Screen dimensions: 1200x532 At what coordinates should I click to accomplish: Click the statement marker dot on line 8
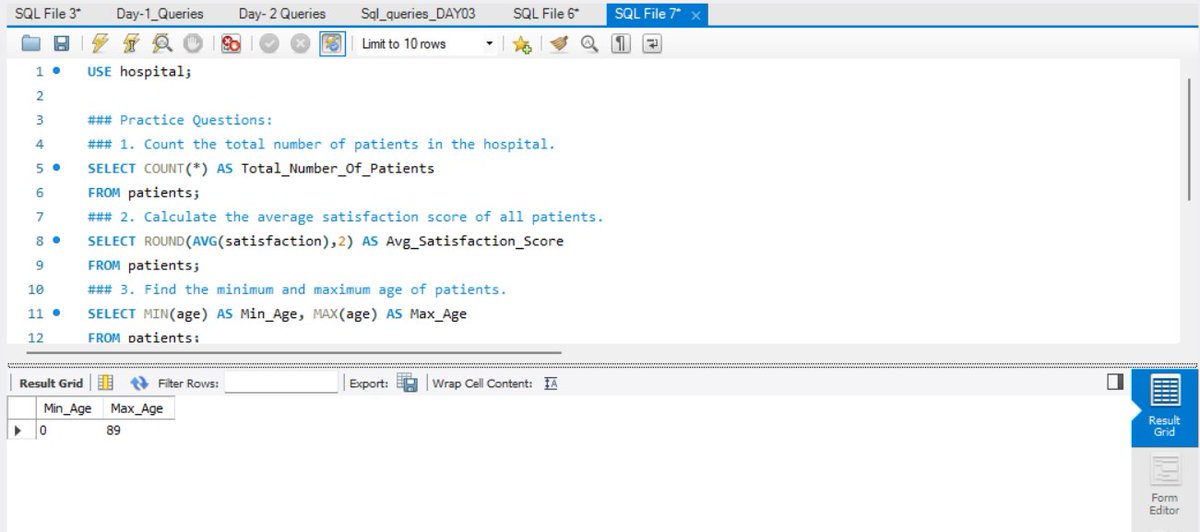[x=56, y=241]
